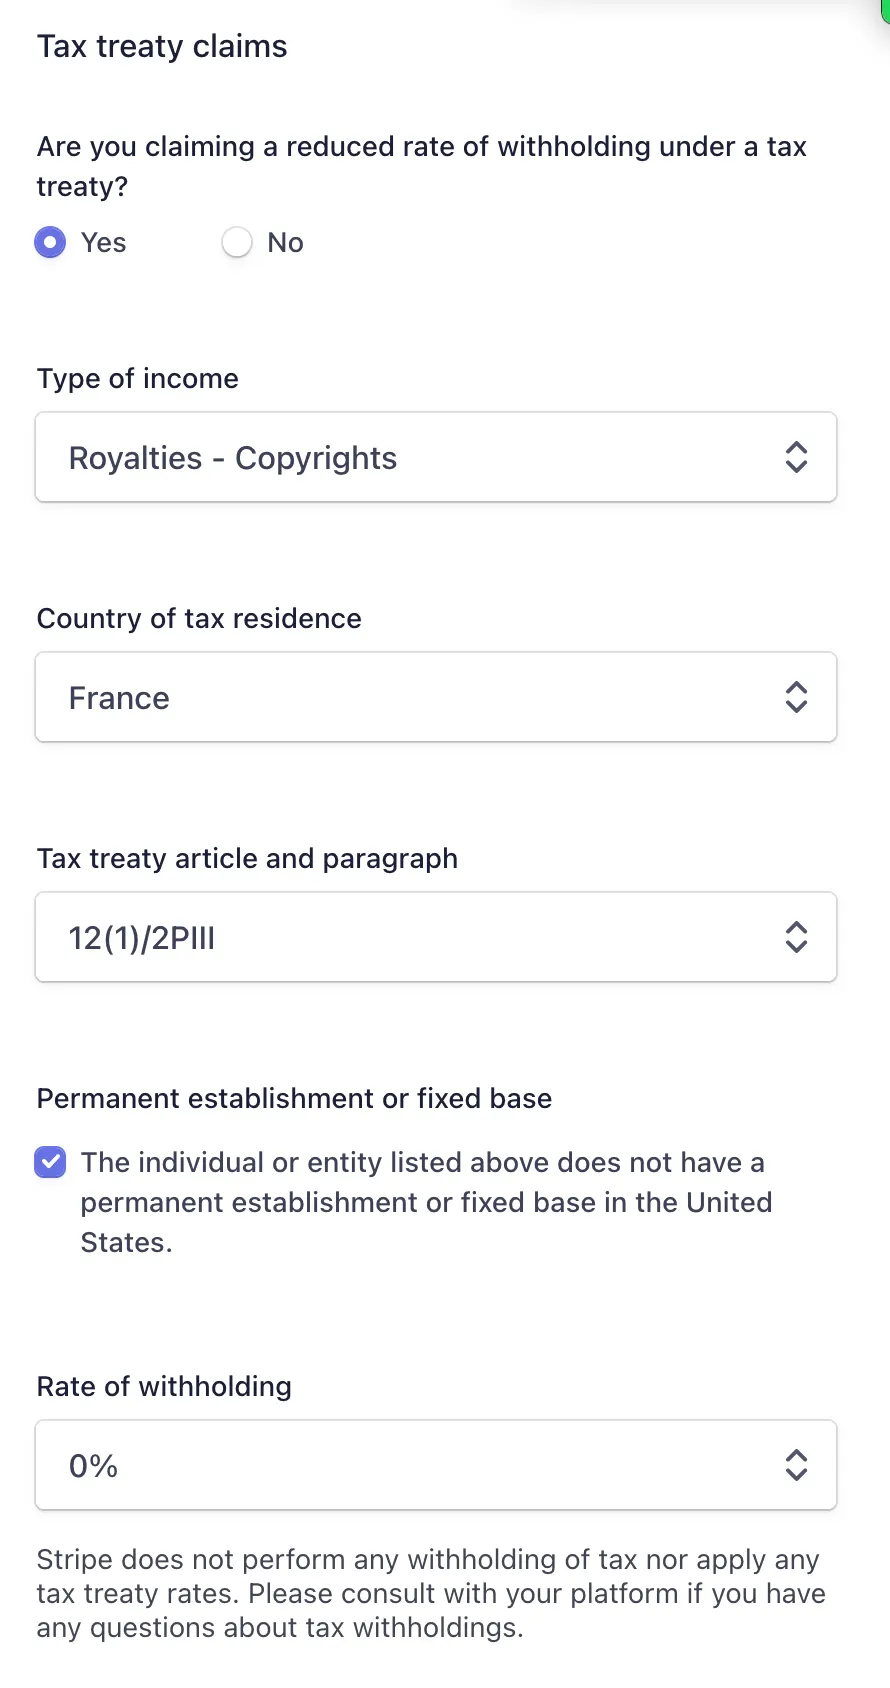Viewport: 890px width, 1688px height.
Task: Select the No radio button
Action: click(x=237, y=243)
